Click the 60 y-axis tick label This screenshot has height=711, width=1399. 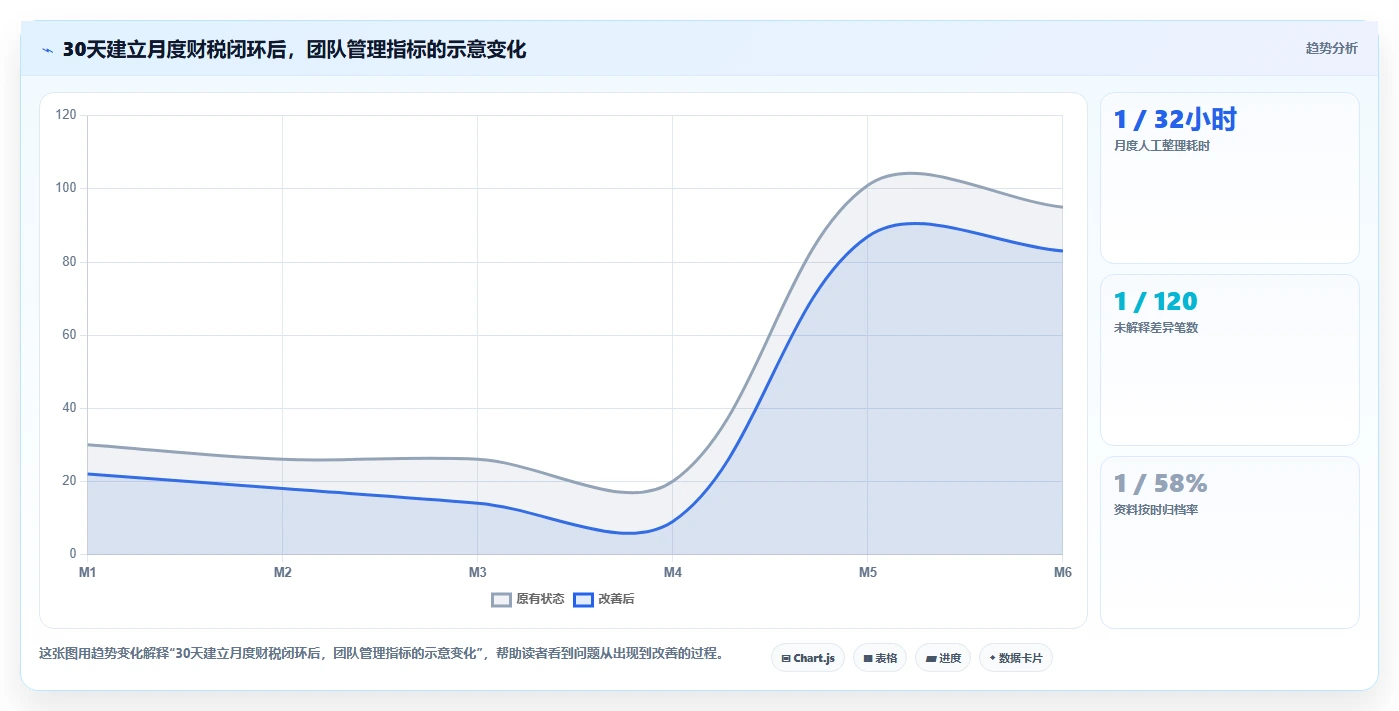69,334
